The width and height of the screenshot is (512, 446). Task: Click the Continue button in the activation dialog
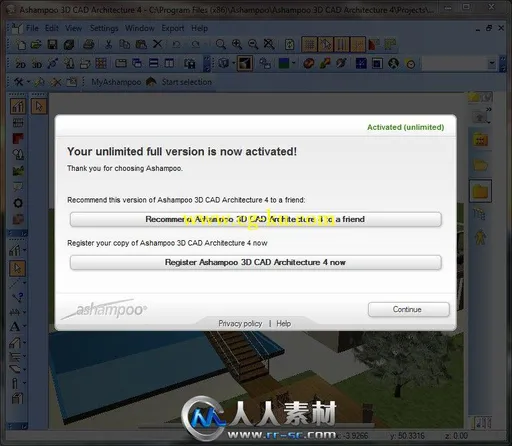(409, 309)
